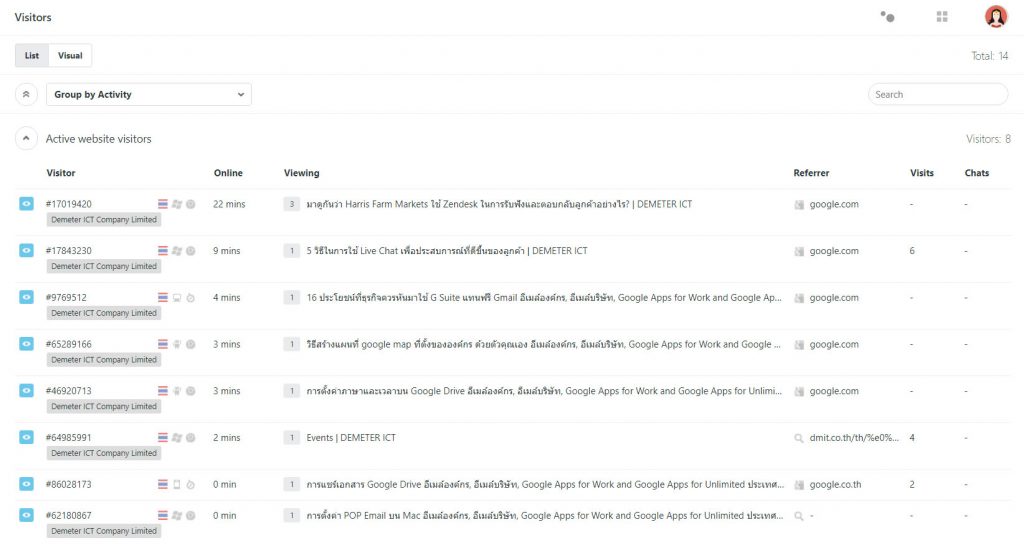The height and width of the screenshot is (558, 1024).
Task: Click the Chrome browser icon for visitor #46920713
Action: point(191,391)
